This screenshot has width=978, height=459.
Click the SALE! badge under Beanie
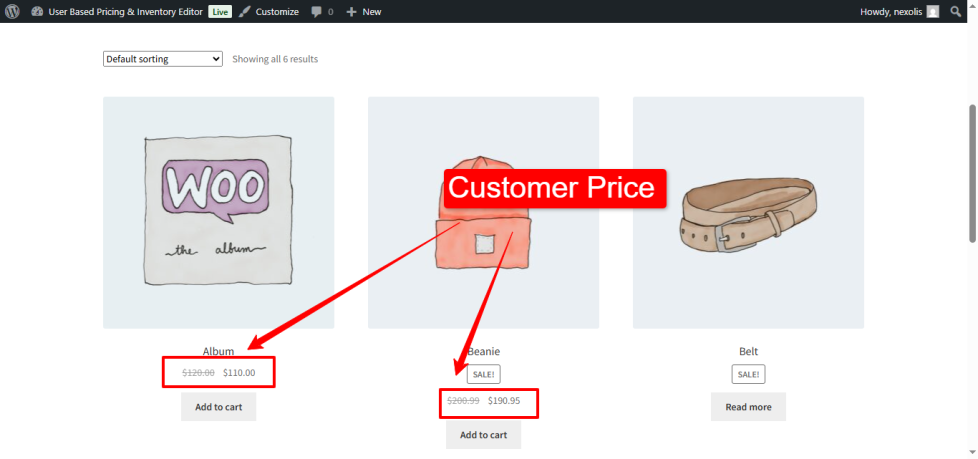pyautogui.click(x=483, y=374)
